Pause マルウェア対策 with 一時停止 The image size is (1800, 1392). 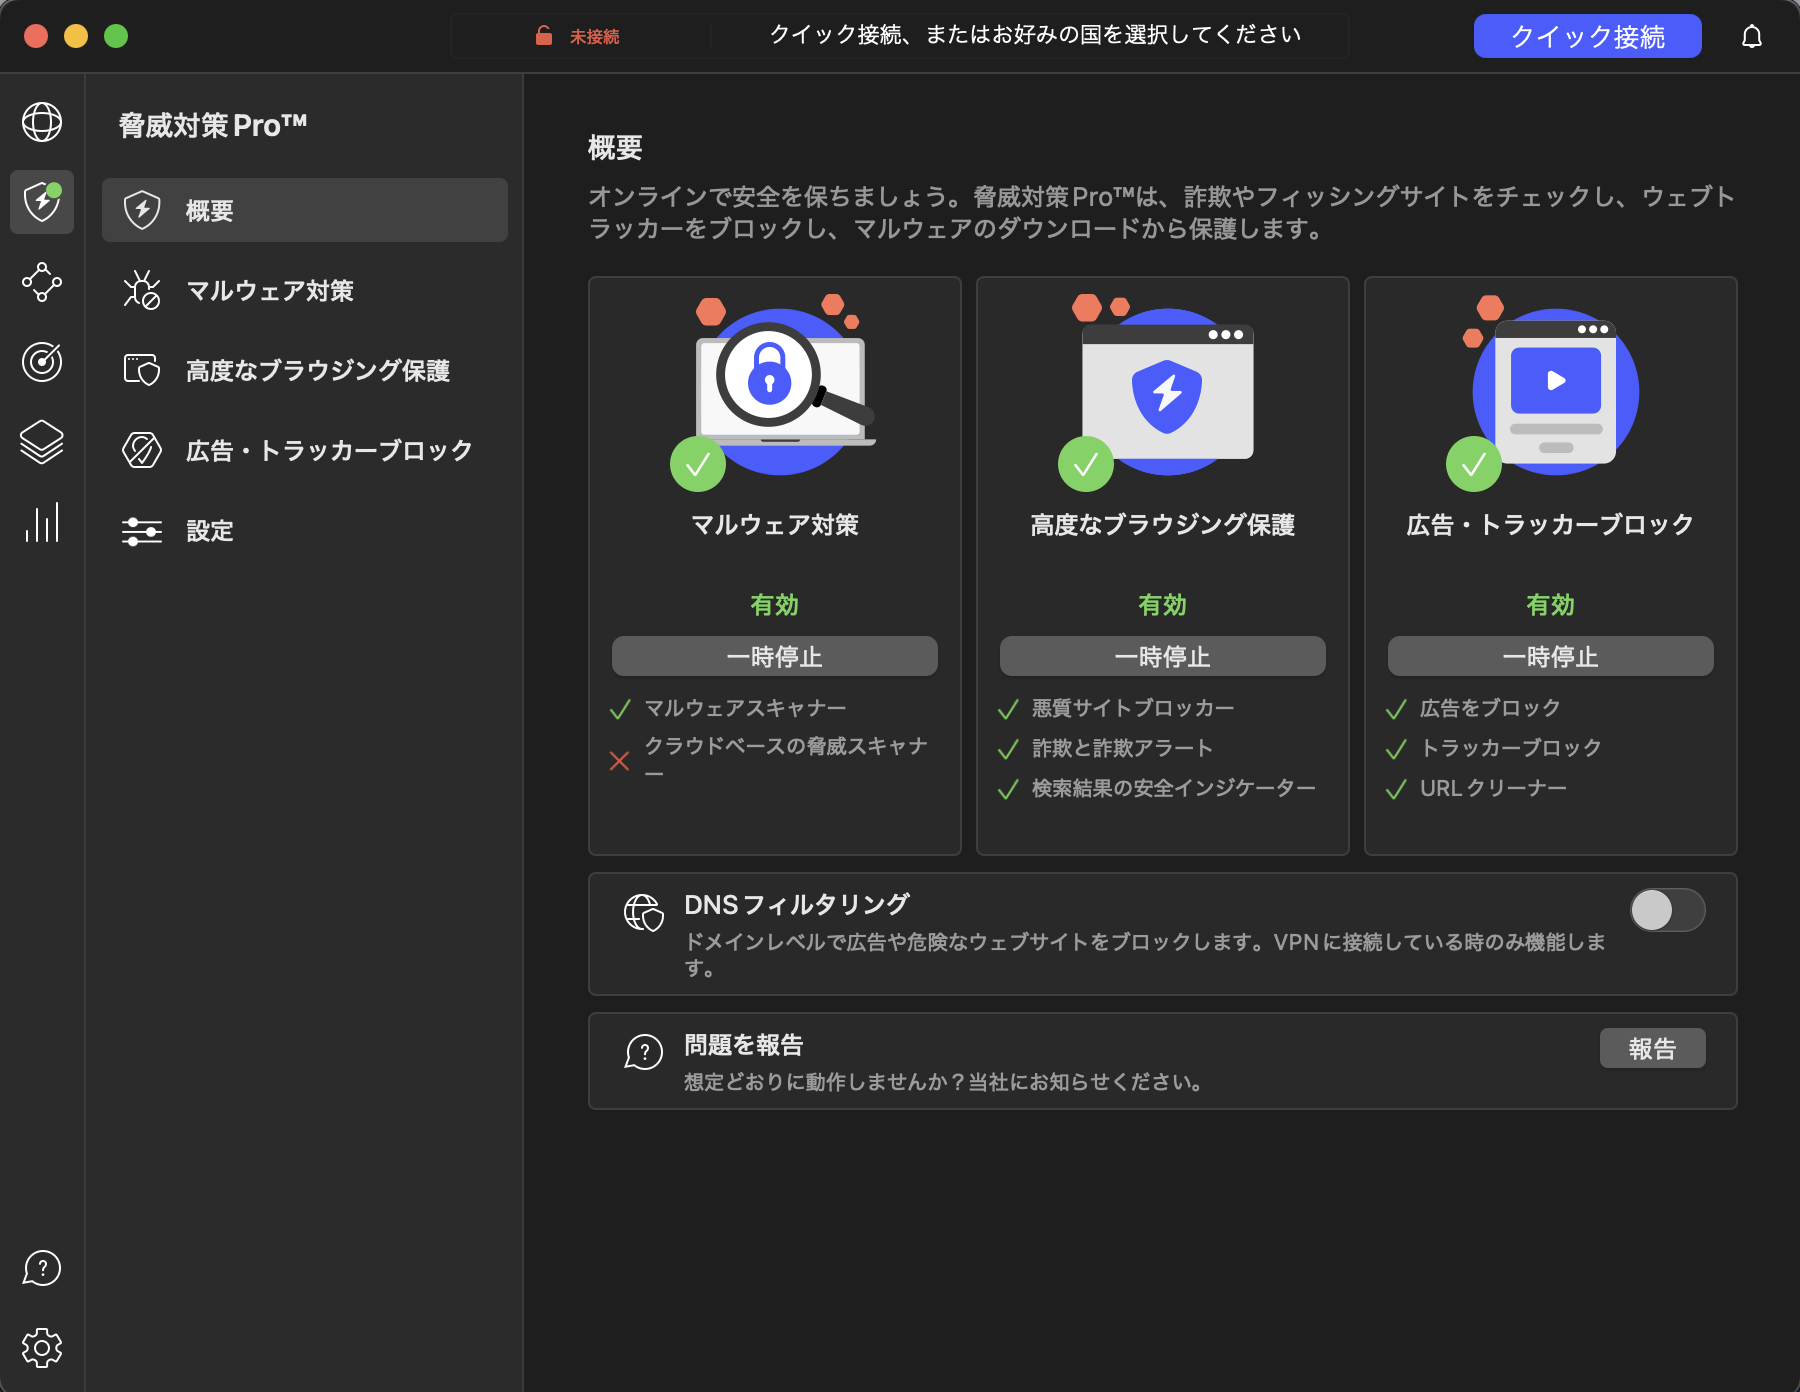pos(775,656)
